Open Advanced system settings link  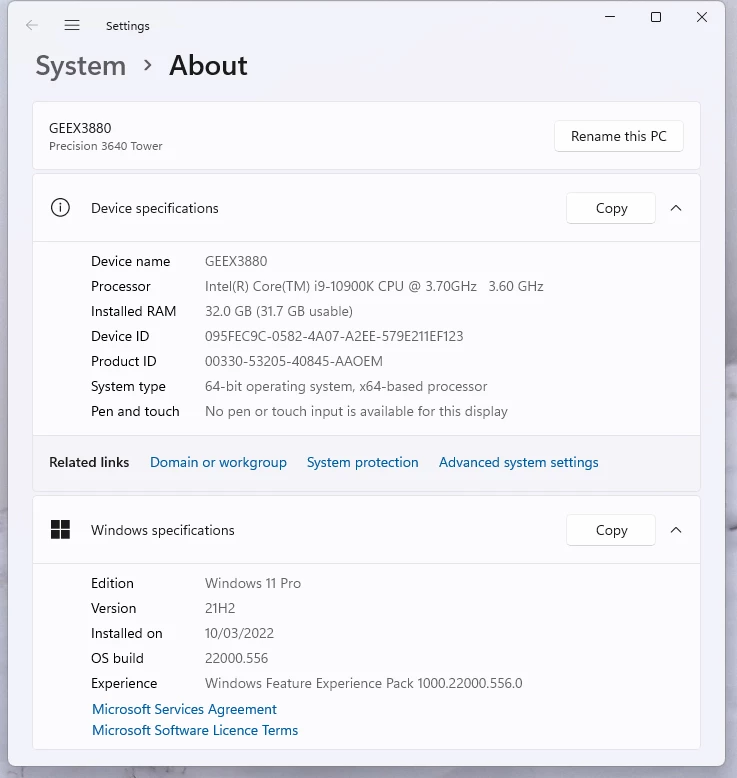tap(519, 462)
